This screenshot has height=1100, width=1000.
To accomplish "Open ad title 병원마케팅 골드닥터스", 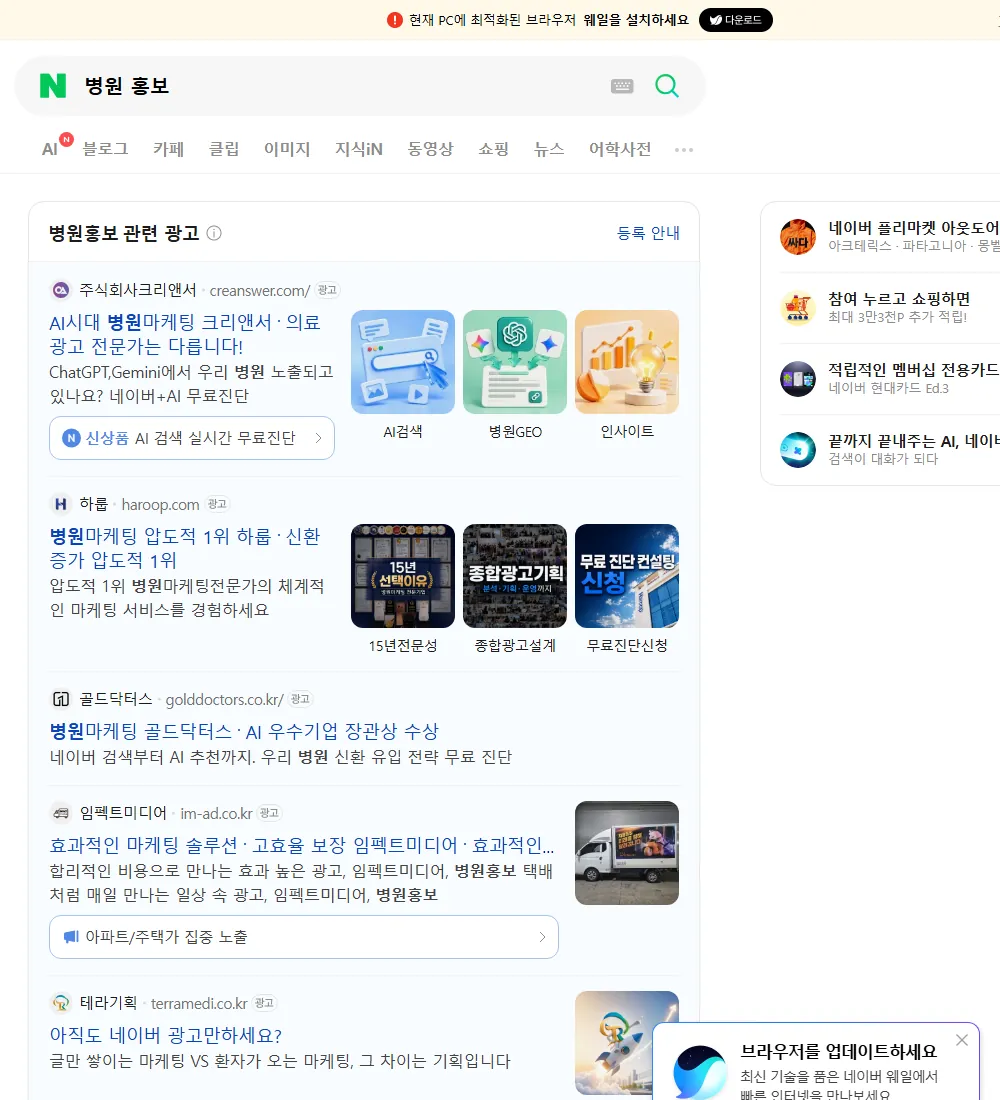I will (x=244, y=731).
